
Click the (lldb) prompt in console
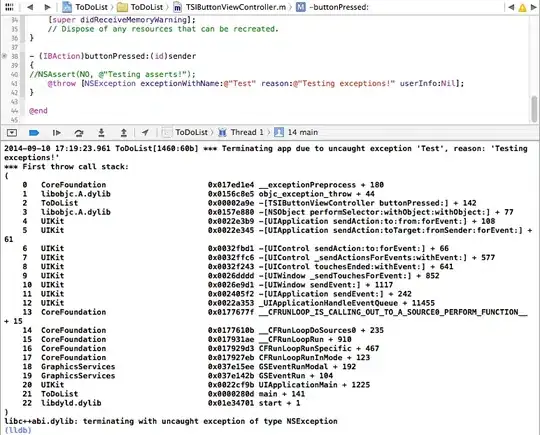[18, 430]
